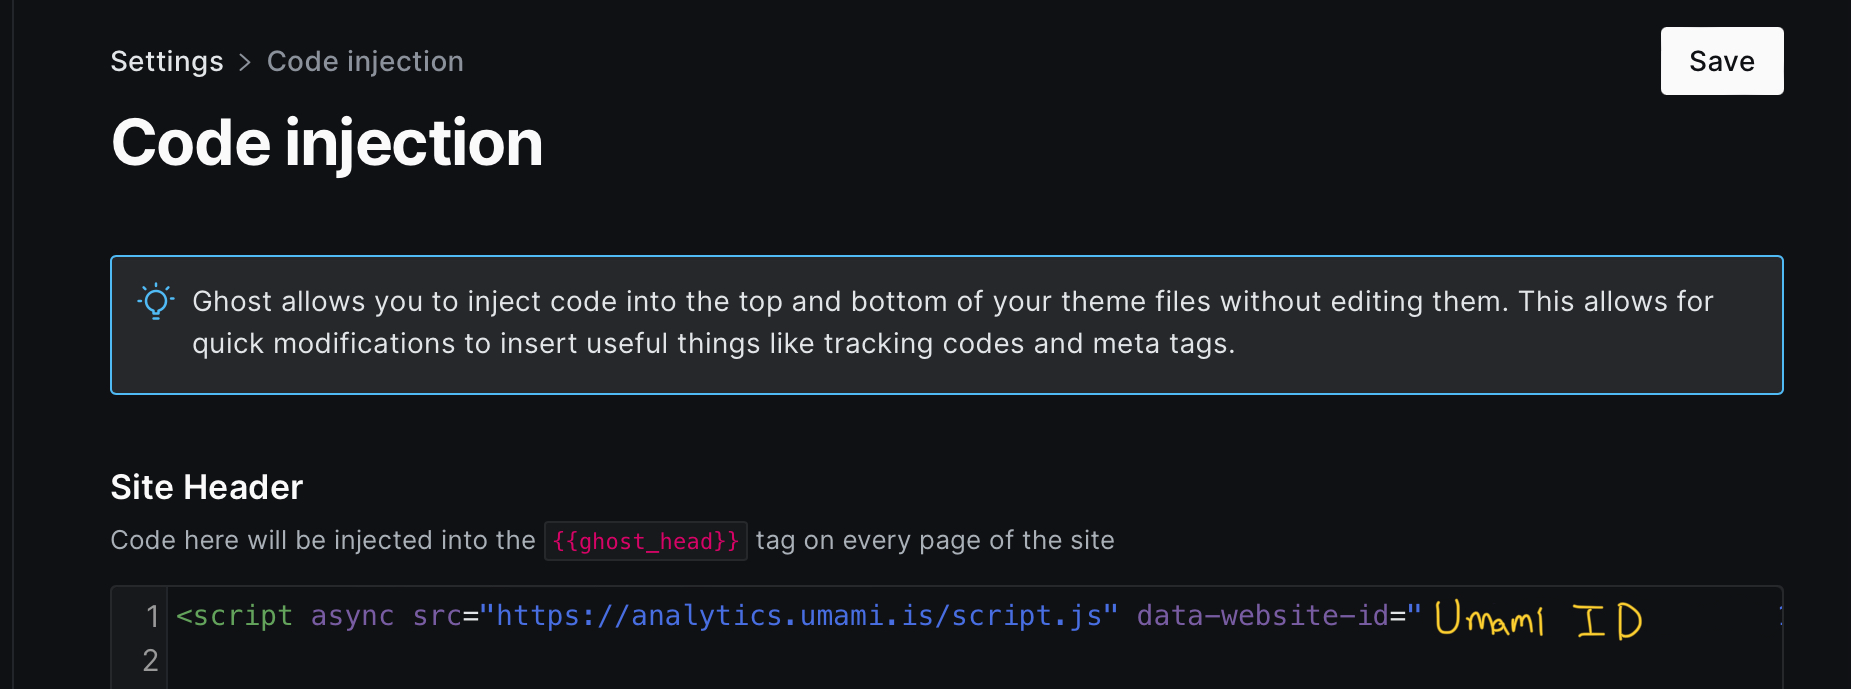
Task: Select the Code injection breadcrumb entry
Action: [x=364, y=61]
